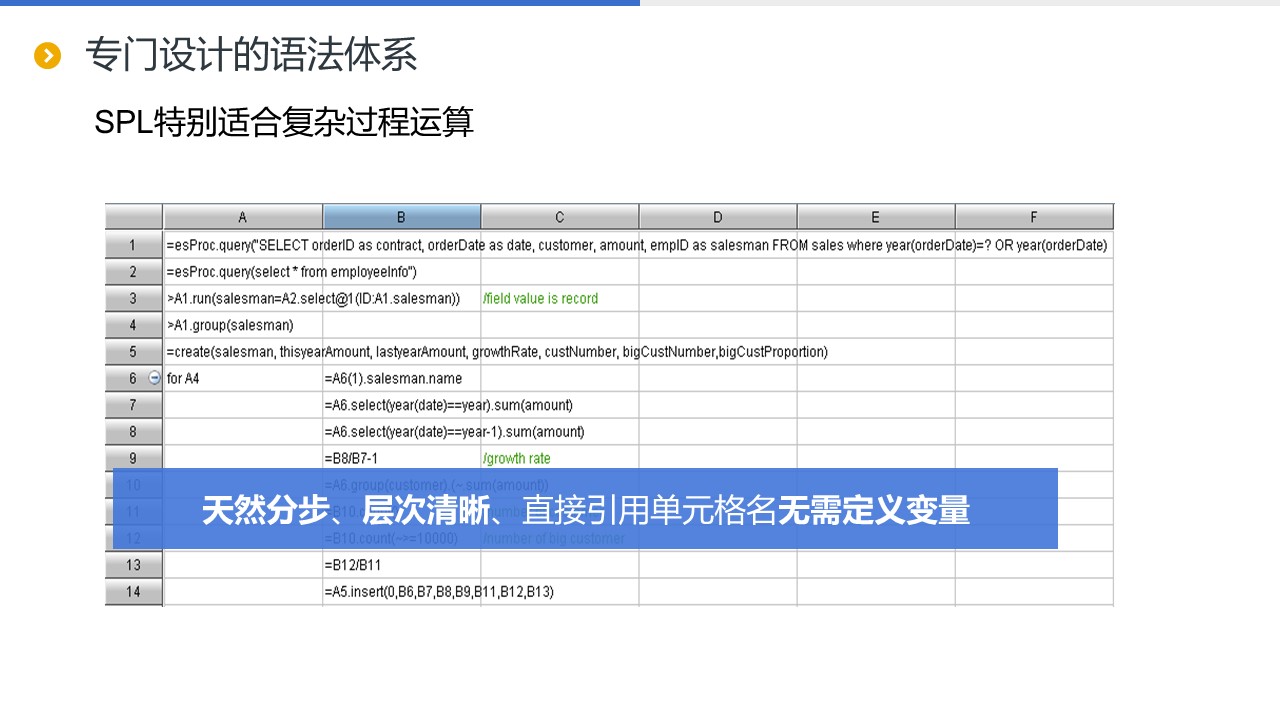Collapse the for-loop block at row 6
The width and height of the screenshot is (1280, 720).
(154, 378)
